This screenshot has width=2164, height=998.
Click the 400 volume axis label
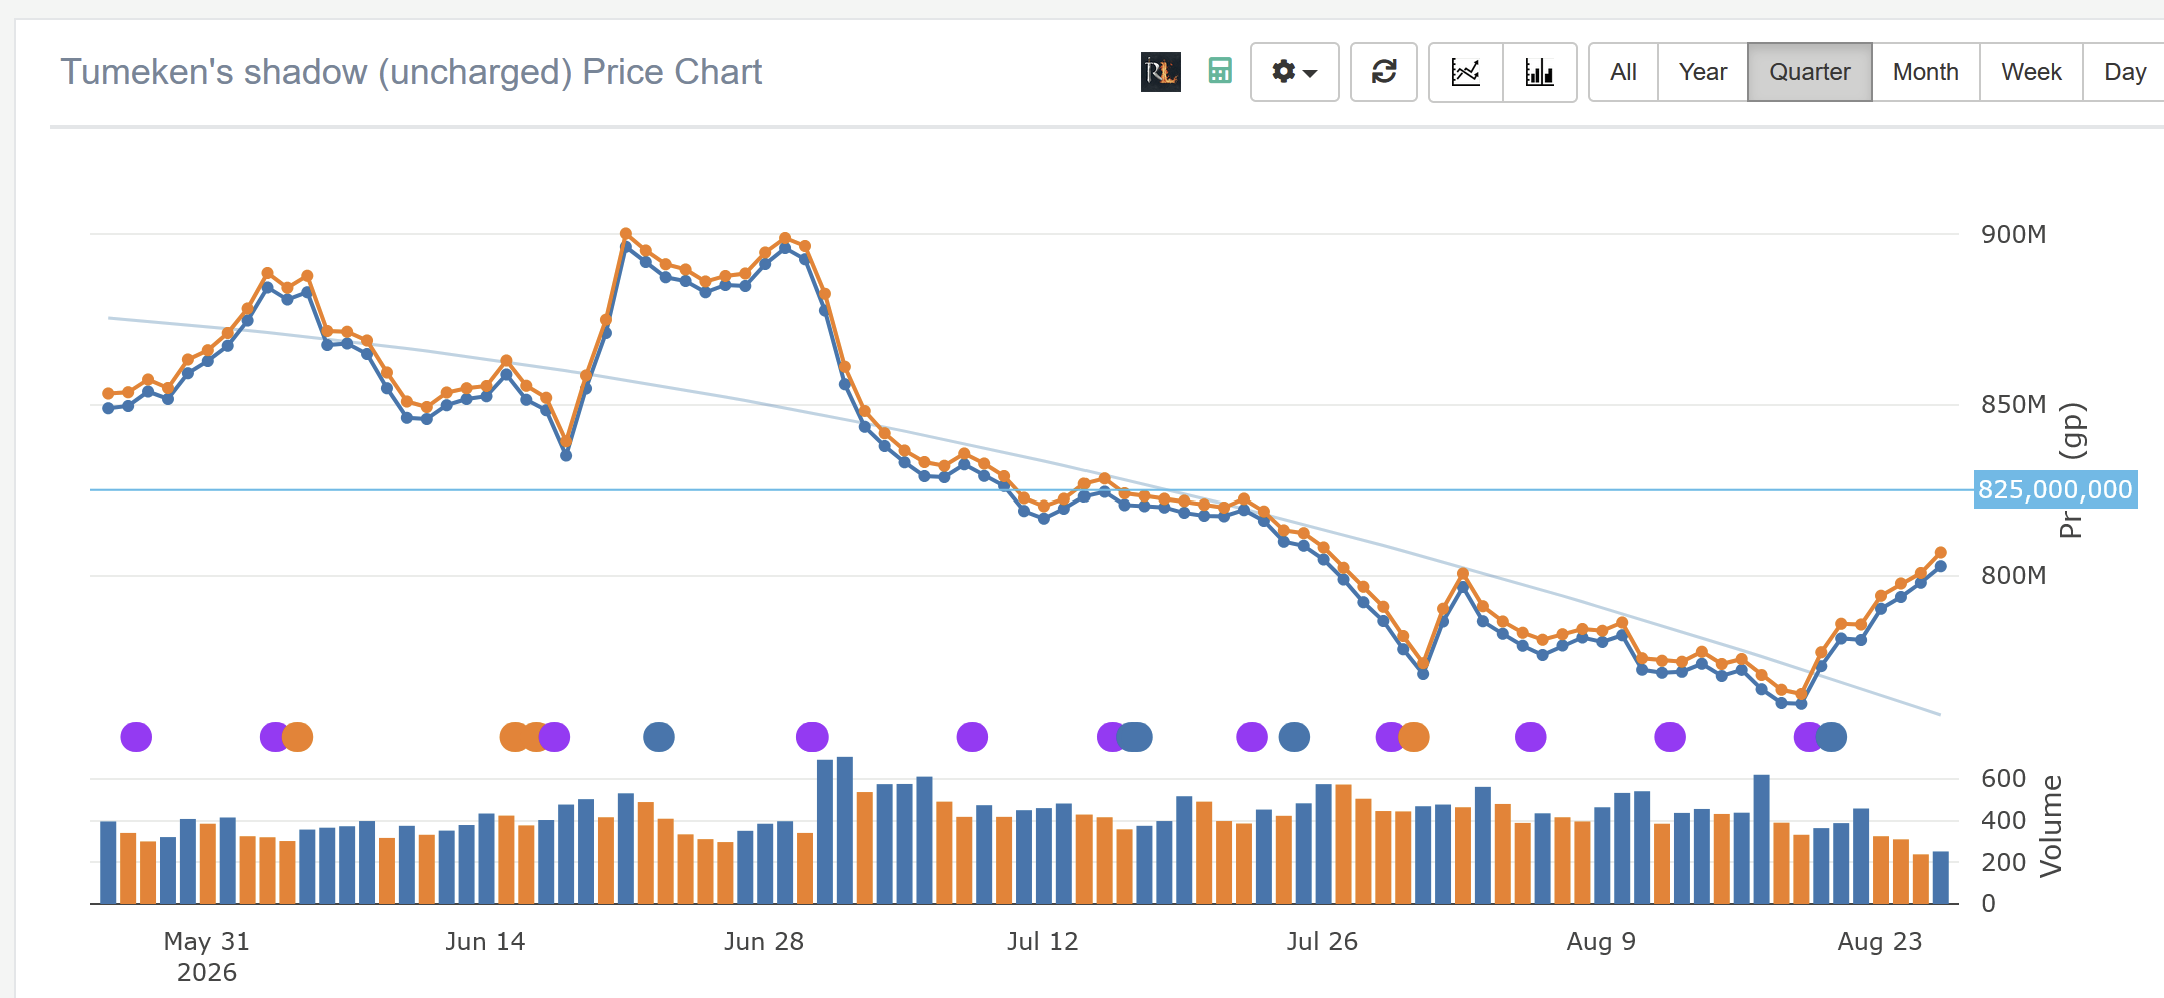[x=2004, y=820]
